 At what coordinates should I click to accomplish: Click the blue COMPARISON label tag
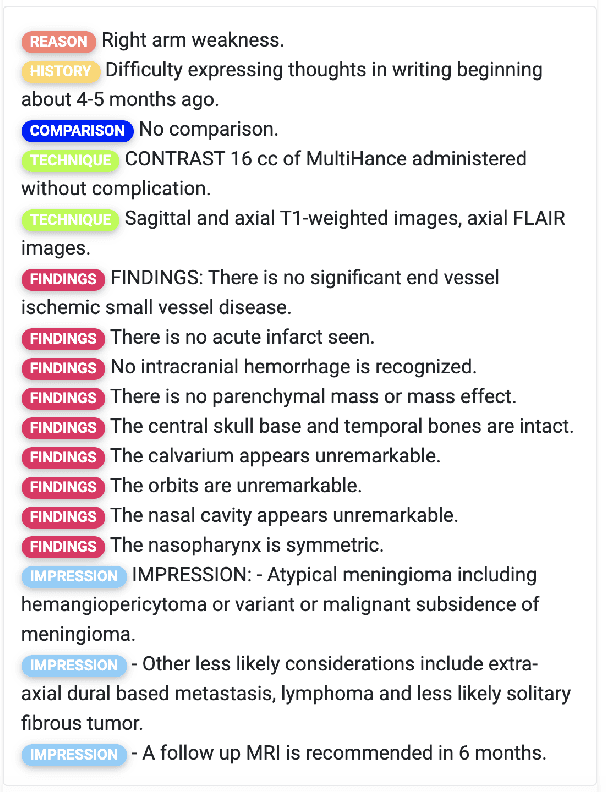click(77, 130)
